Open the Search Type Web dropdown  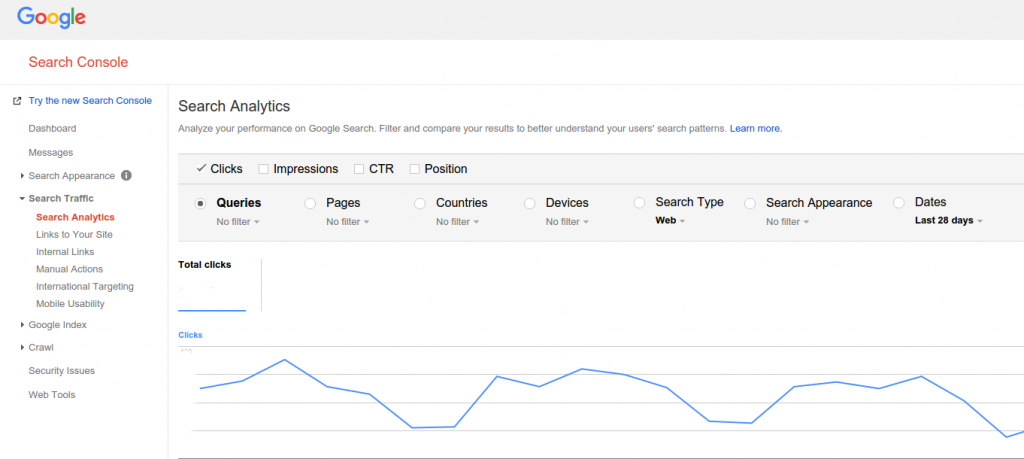(x=670, y=221)
